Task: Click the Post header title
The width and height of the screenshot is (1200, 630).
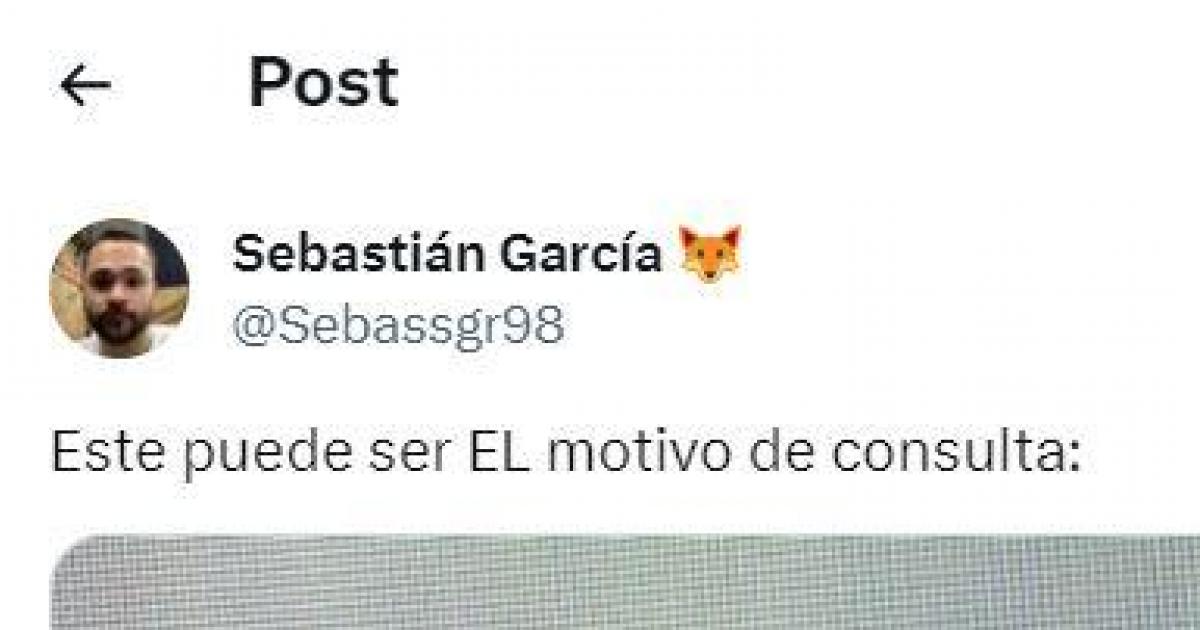Action: [x=323, y=83]
